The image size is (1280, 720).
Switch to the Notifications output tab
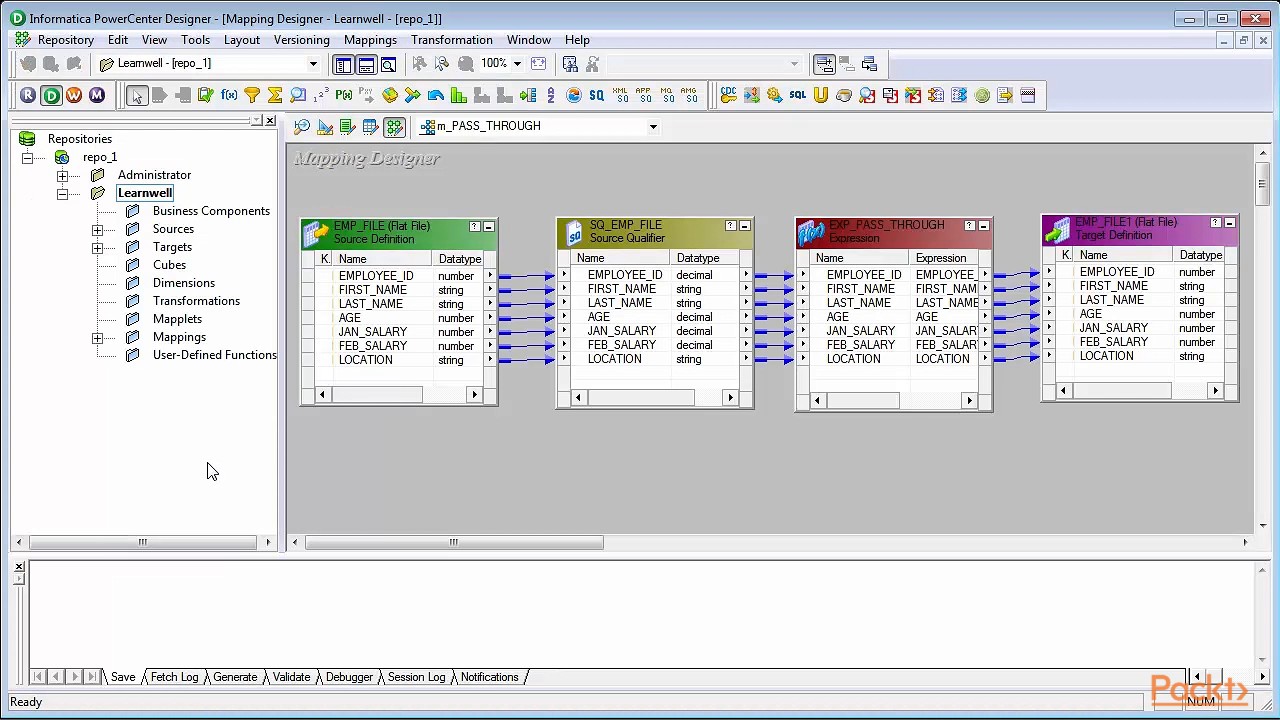[490, 677]
